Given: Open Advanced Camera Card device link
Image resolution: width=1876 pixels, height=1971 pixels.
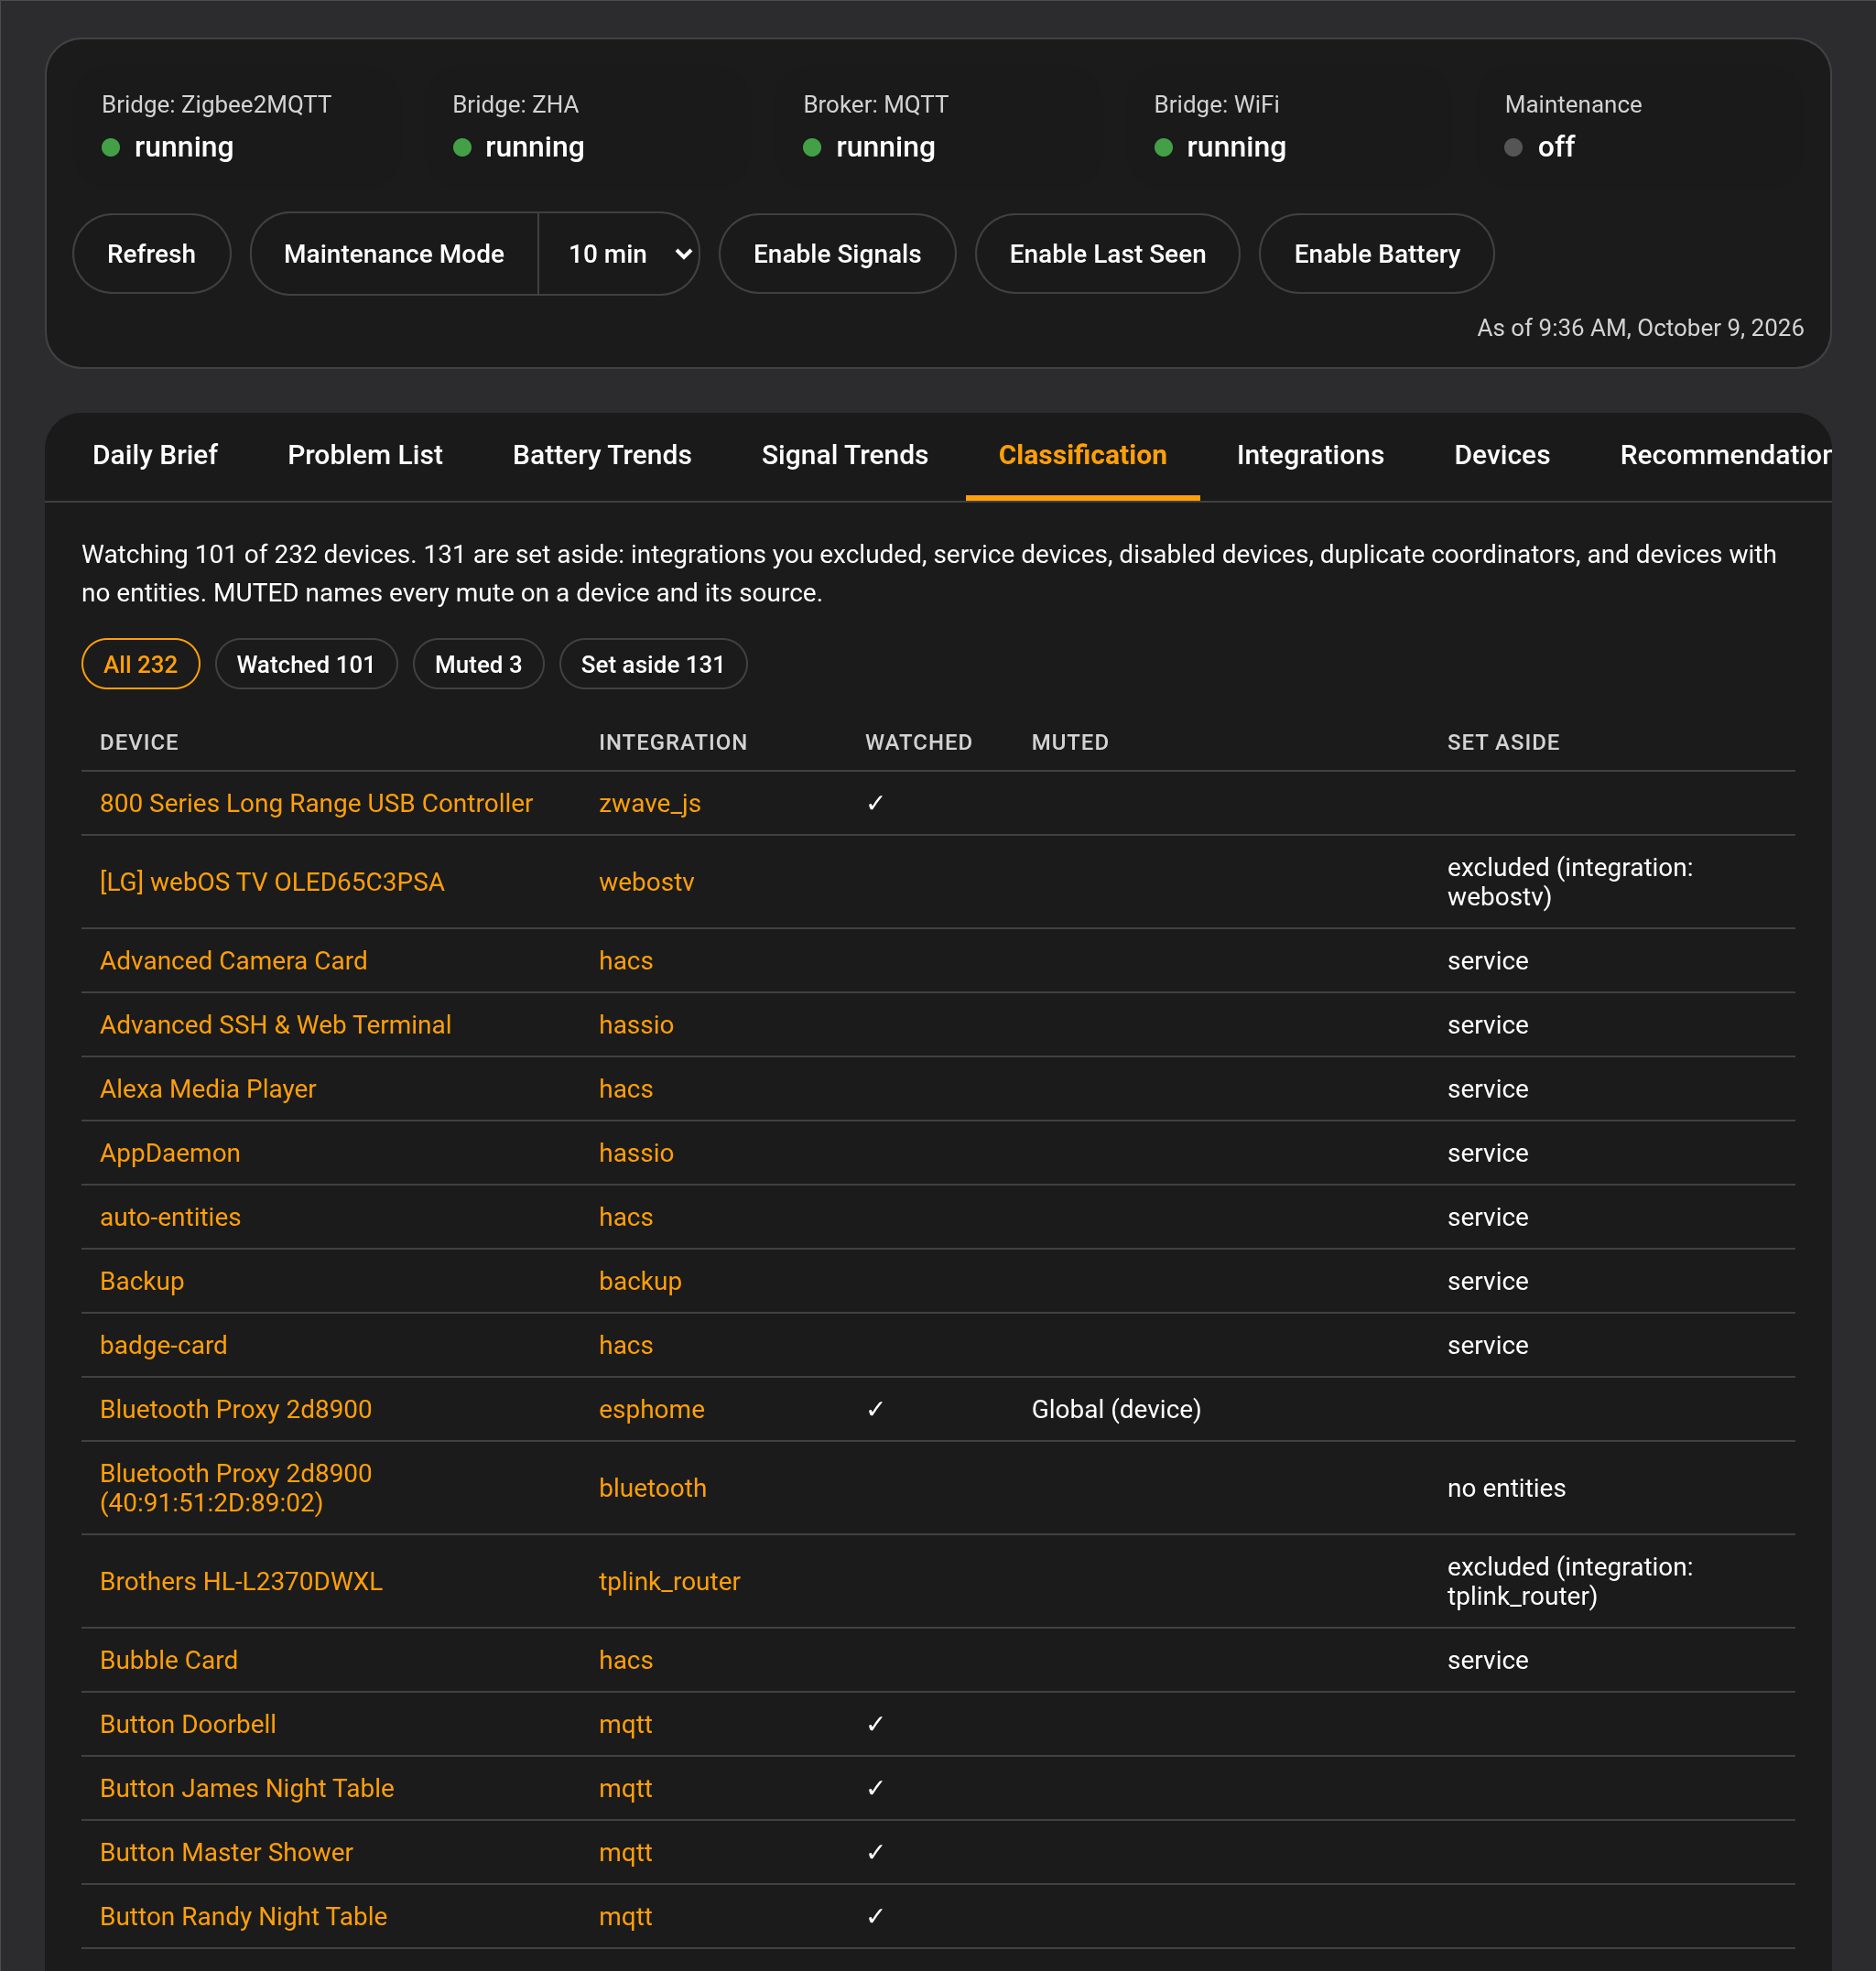Looking at the screenshot, I should pyautogui.click(x=234, y=960).
